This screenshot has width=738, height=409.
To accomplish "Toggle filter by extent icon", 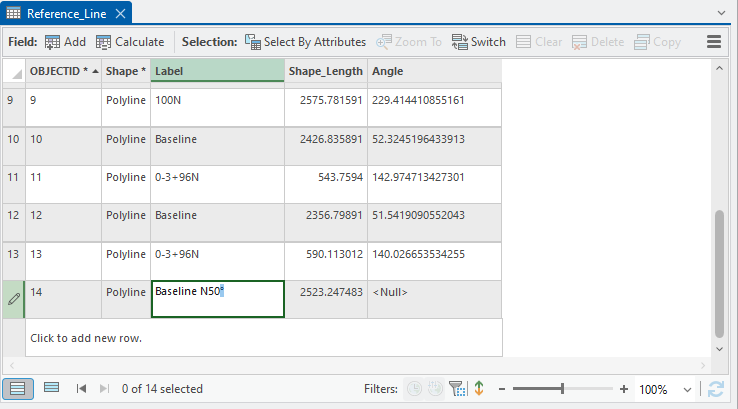I will click(x=457, y=389).
